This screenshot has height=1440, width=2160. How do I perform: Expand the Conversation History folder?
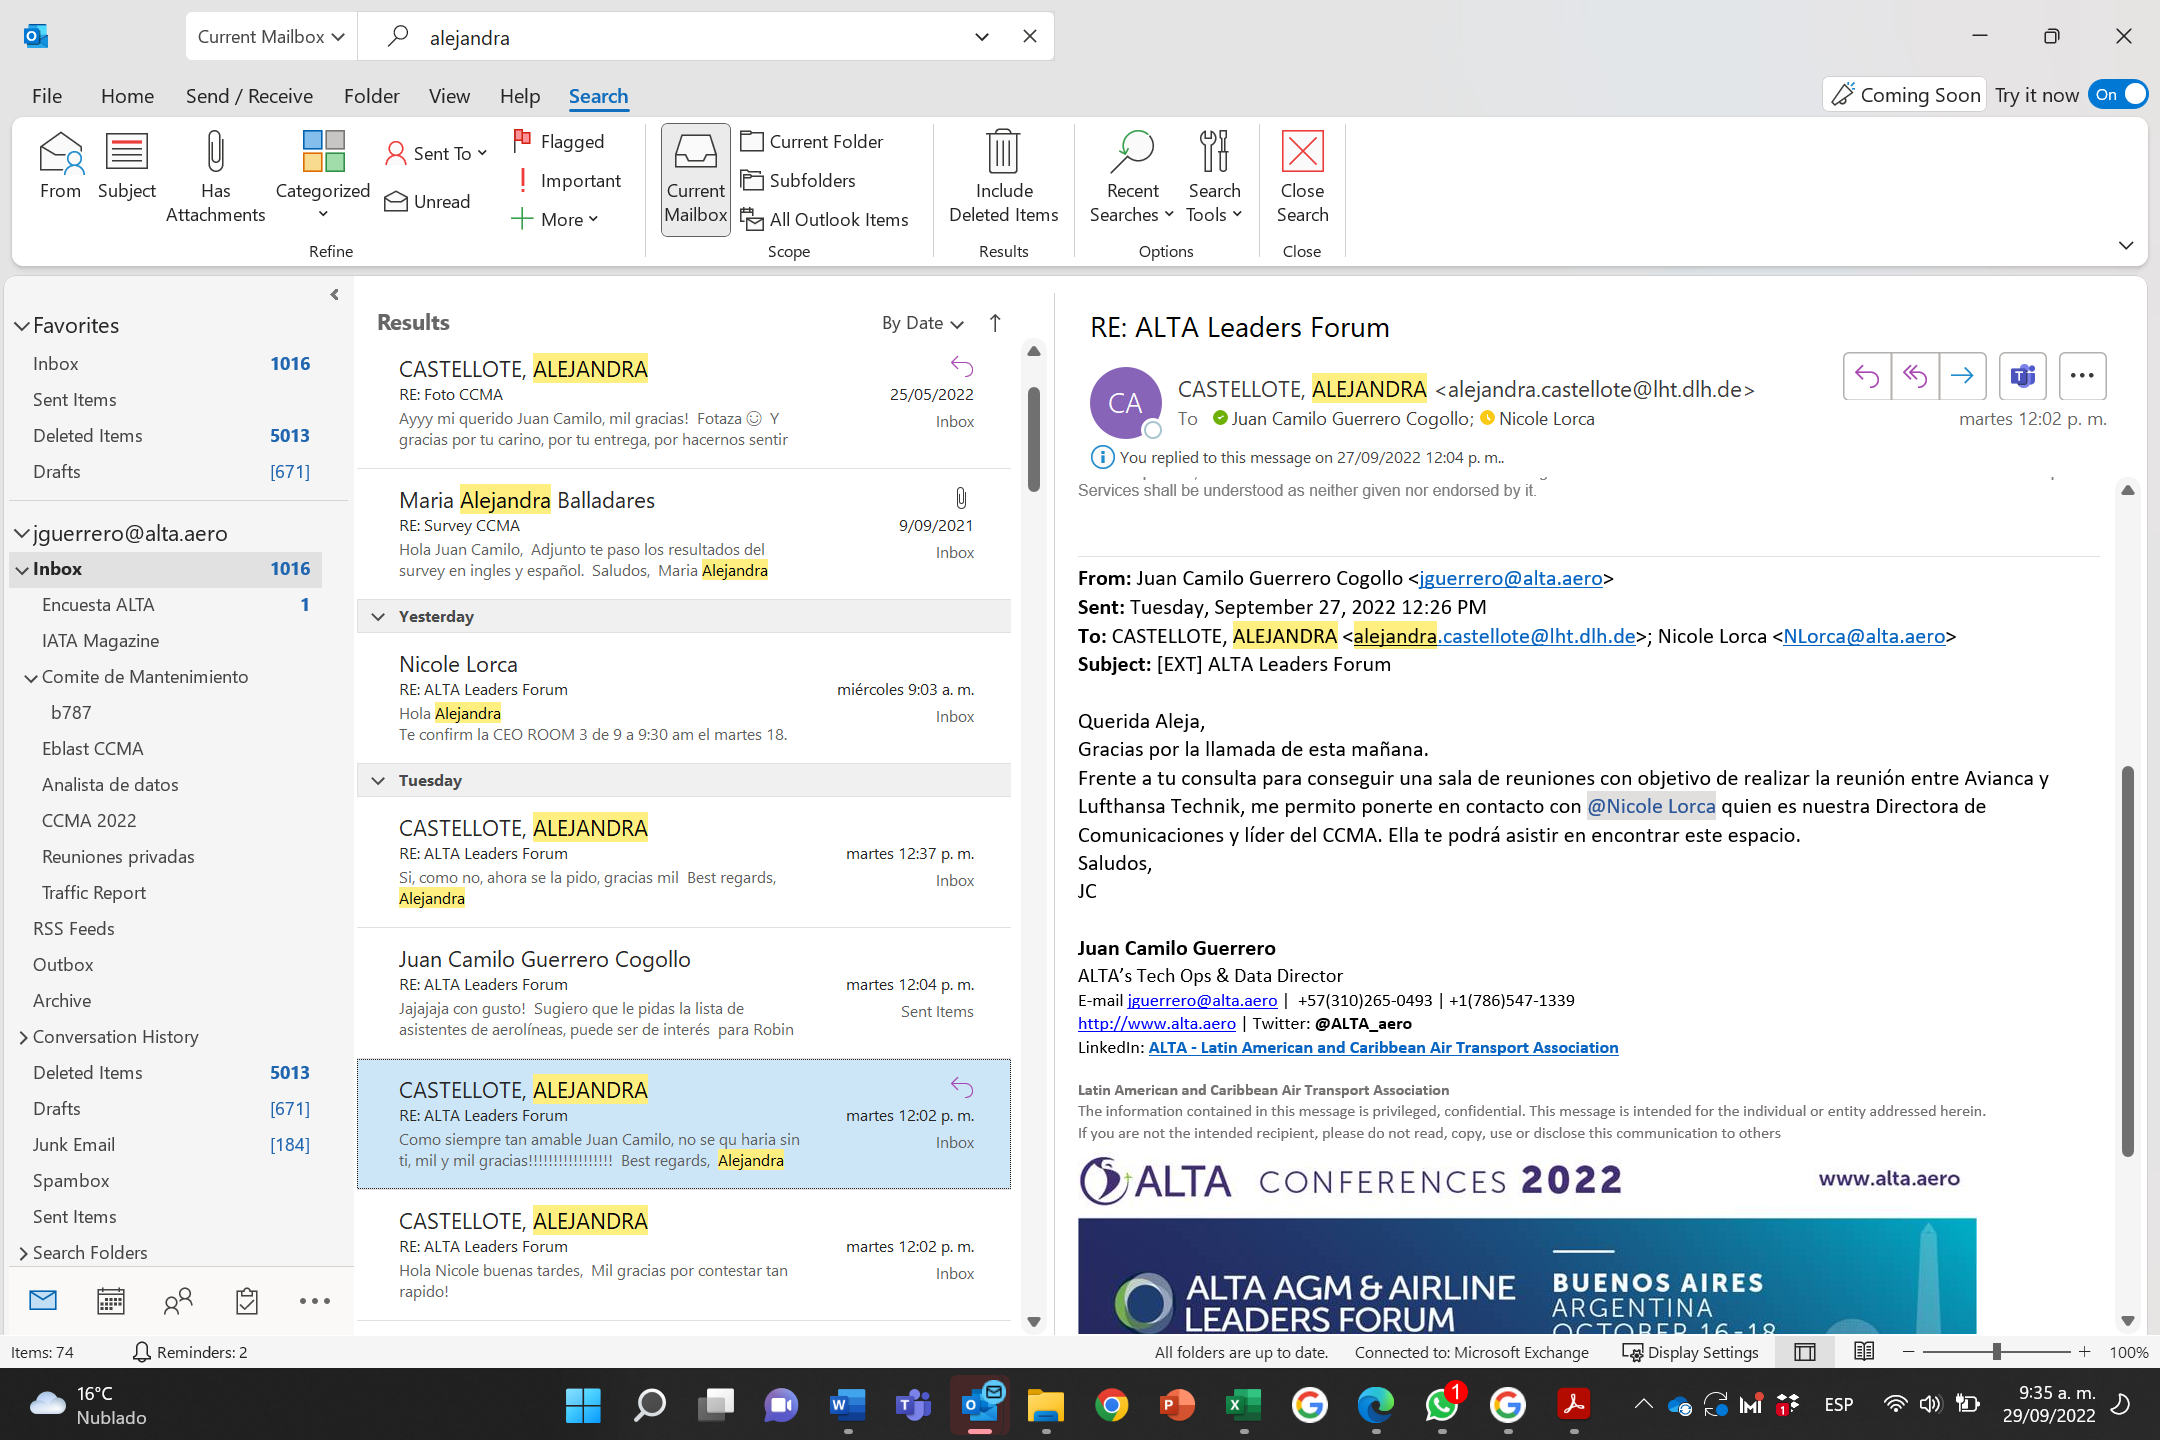22,1037
